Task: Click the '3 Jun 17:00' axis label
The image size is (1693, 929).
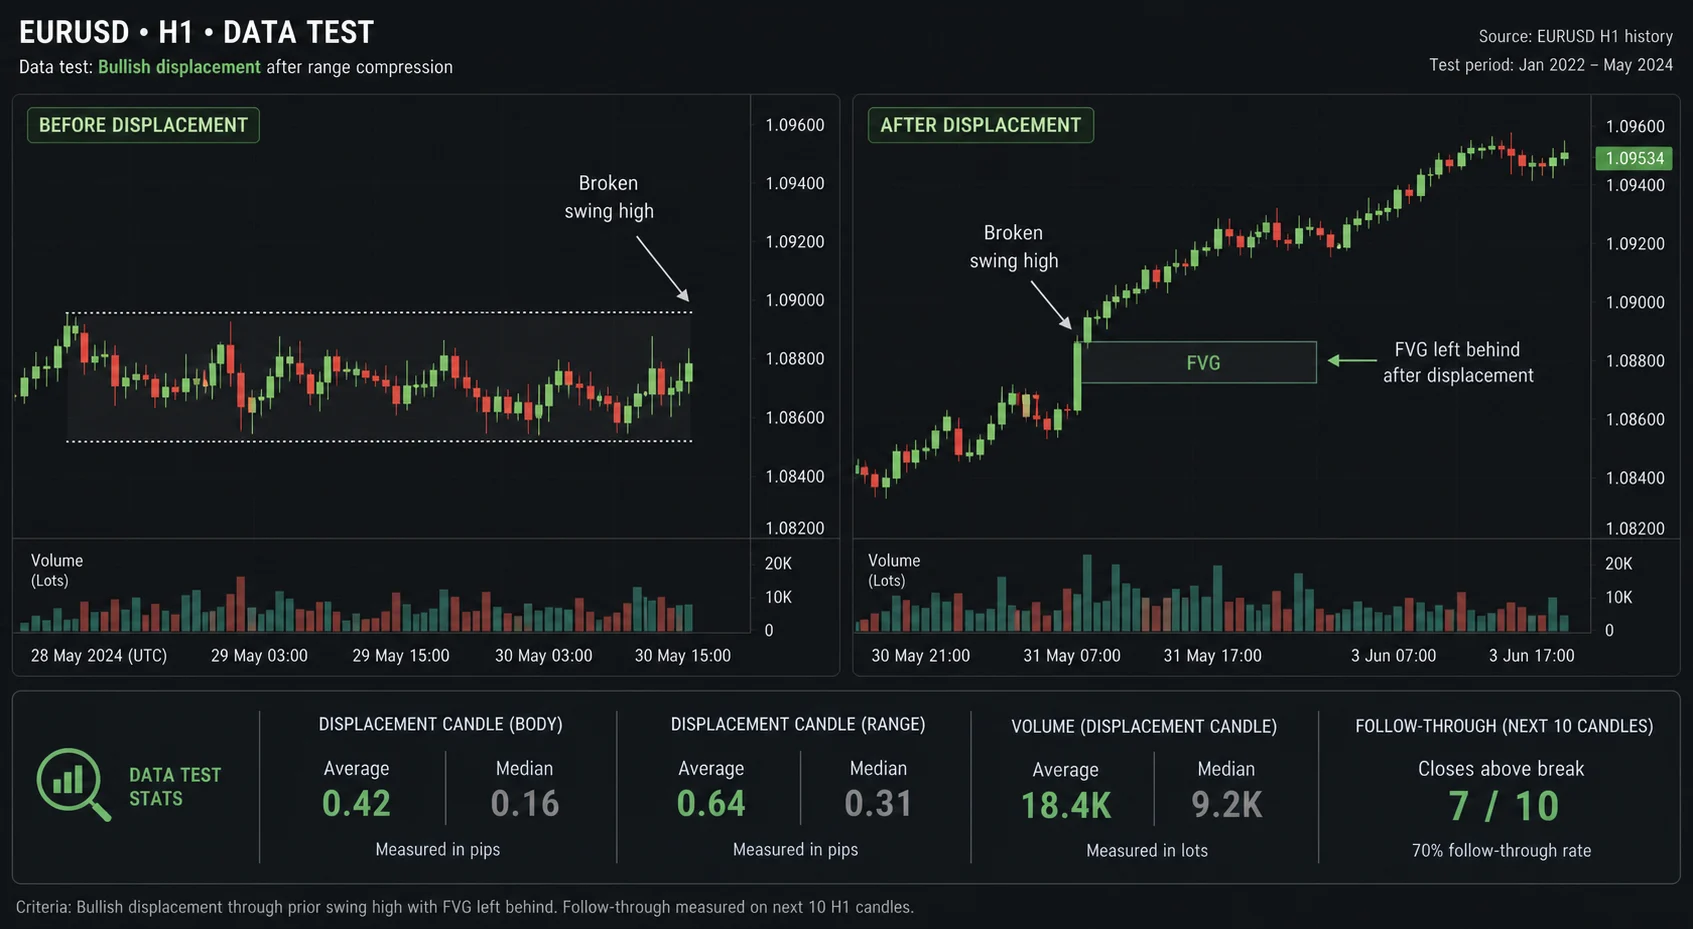Action: [x=1531, y=656]
